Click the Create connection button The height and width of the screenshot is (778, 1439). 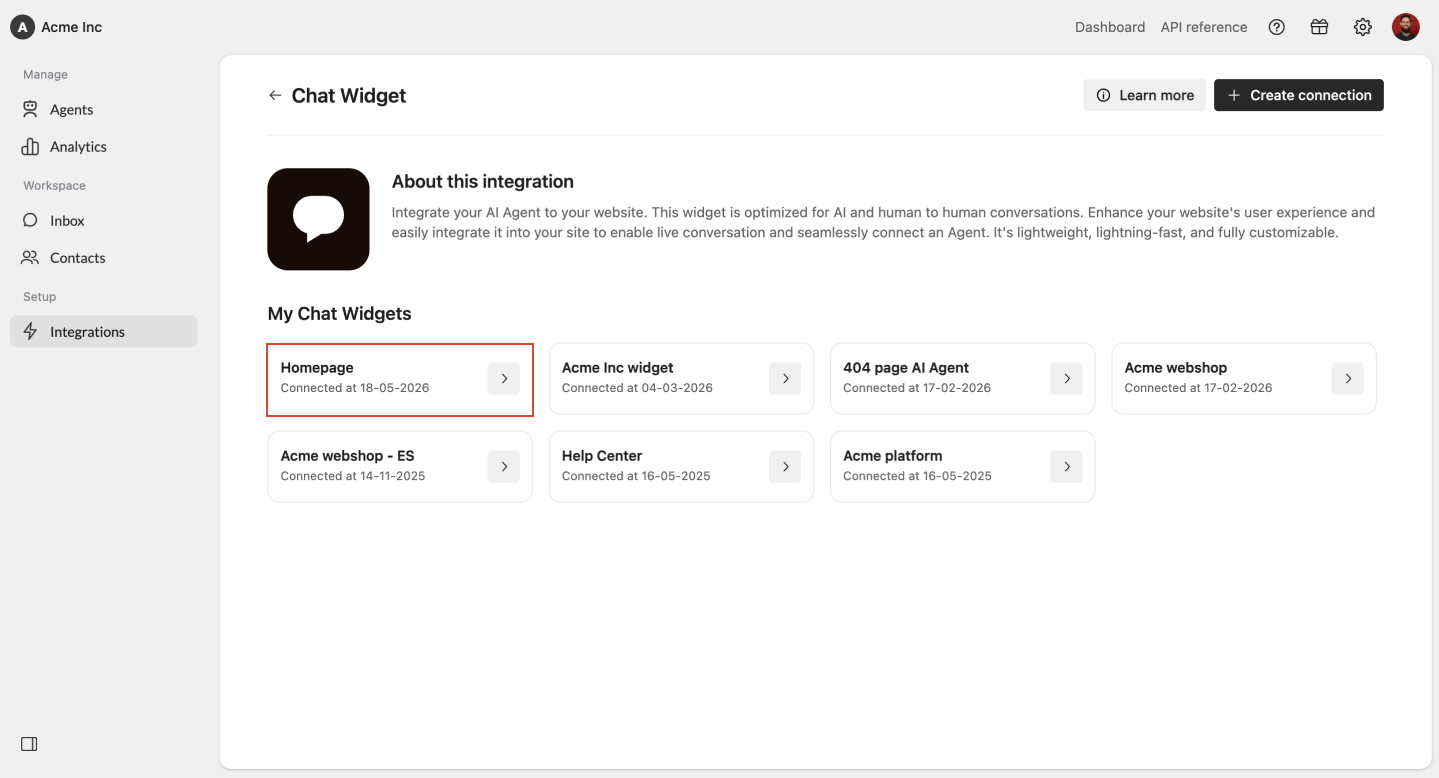pos(1299,95)
